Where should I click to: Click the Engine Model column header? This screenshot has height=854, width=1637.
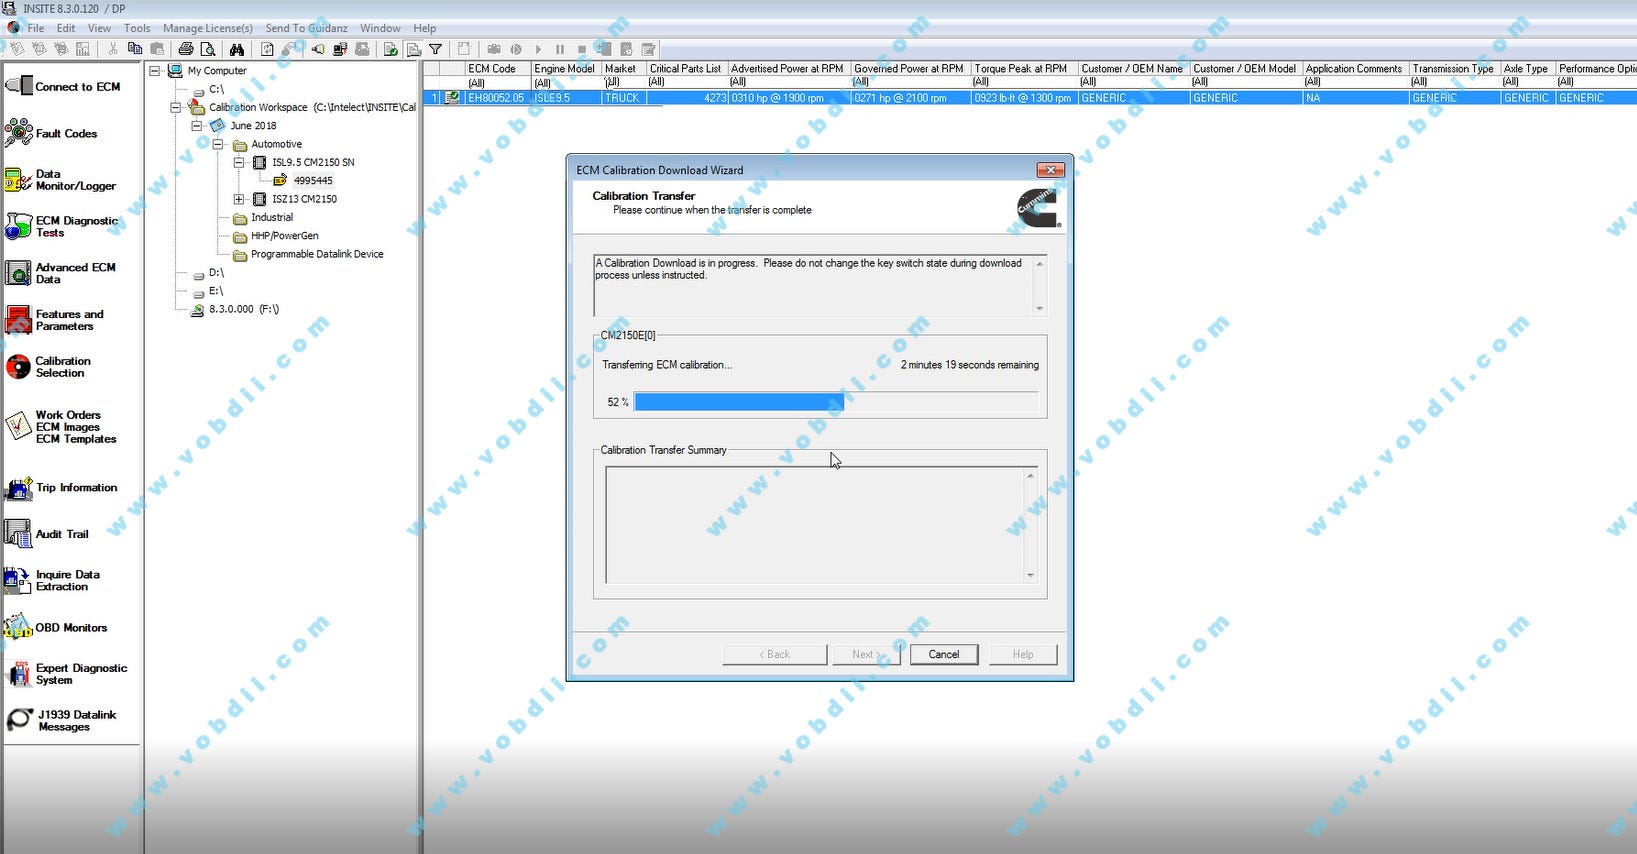pyautogui.click(x=565, y=69)
